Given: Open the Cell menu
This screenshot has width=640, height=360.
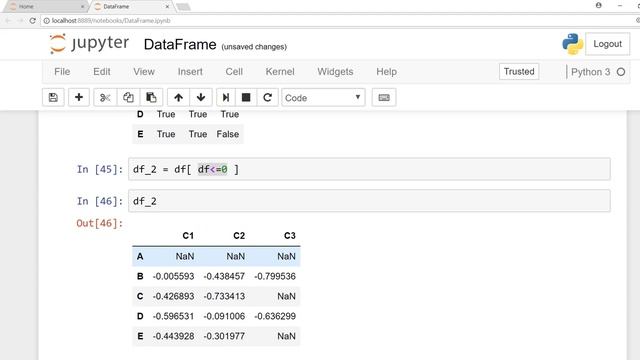Looking at the screenshot, I should coord(234,72).
